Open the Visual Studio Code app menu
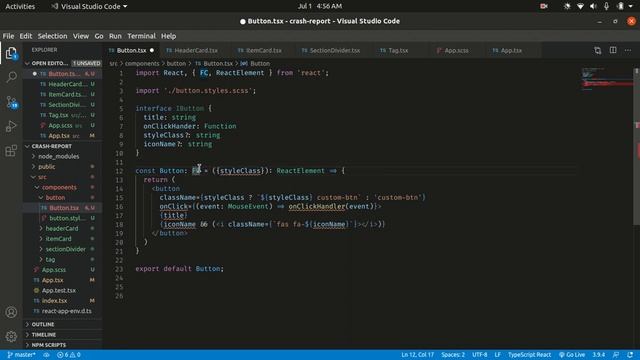640x360 pixels. pos(89,6)
